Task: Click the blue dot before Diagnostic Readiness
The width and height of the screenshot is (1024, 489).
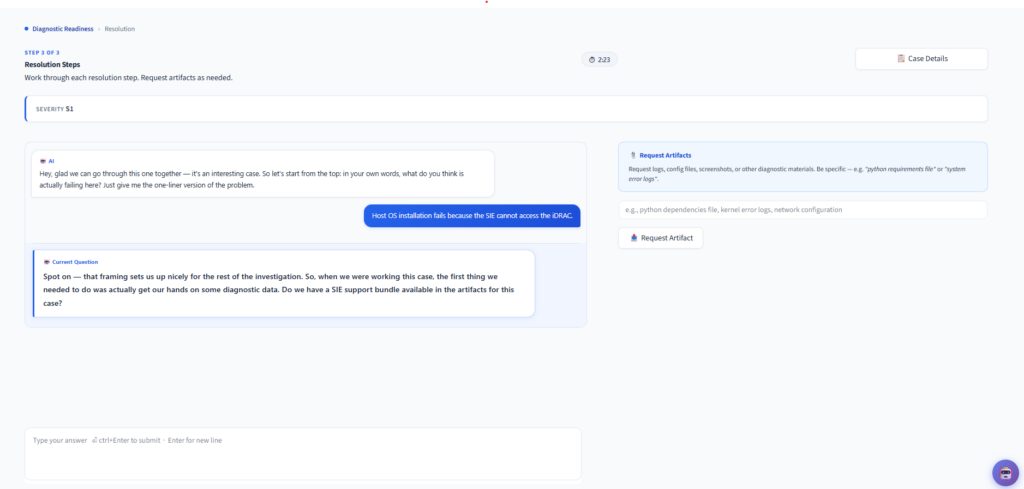Action: pos(27,29)
